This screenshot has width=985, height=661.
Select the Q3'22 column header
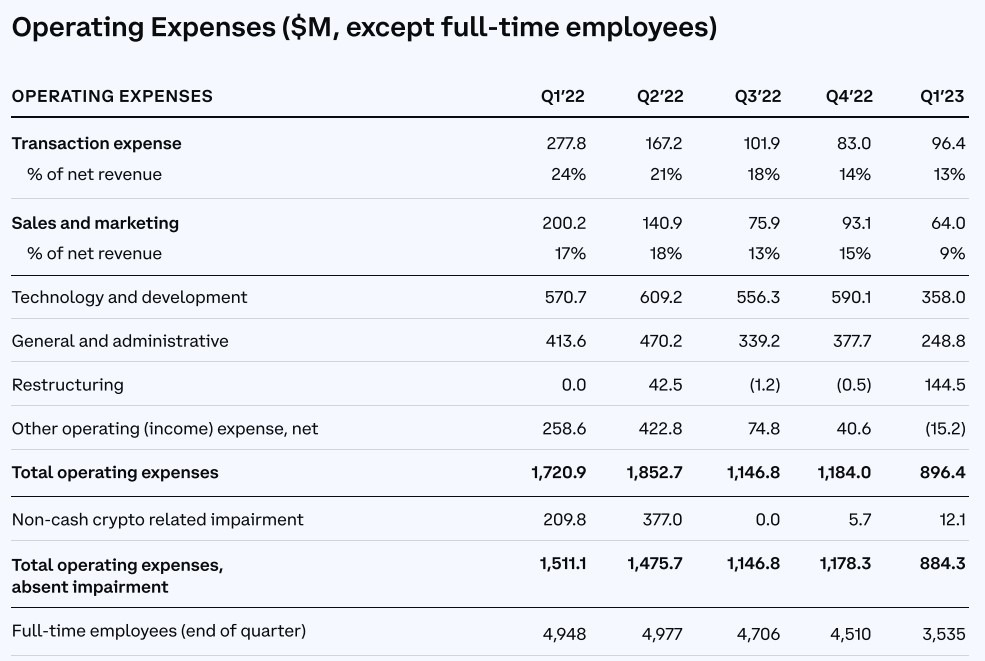758,96
